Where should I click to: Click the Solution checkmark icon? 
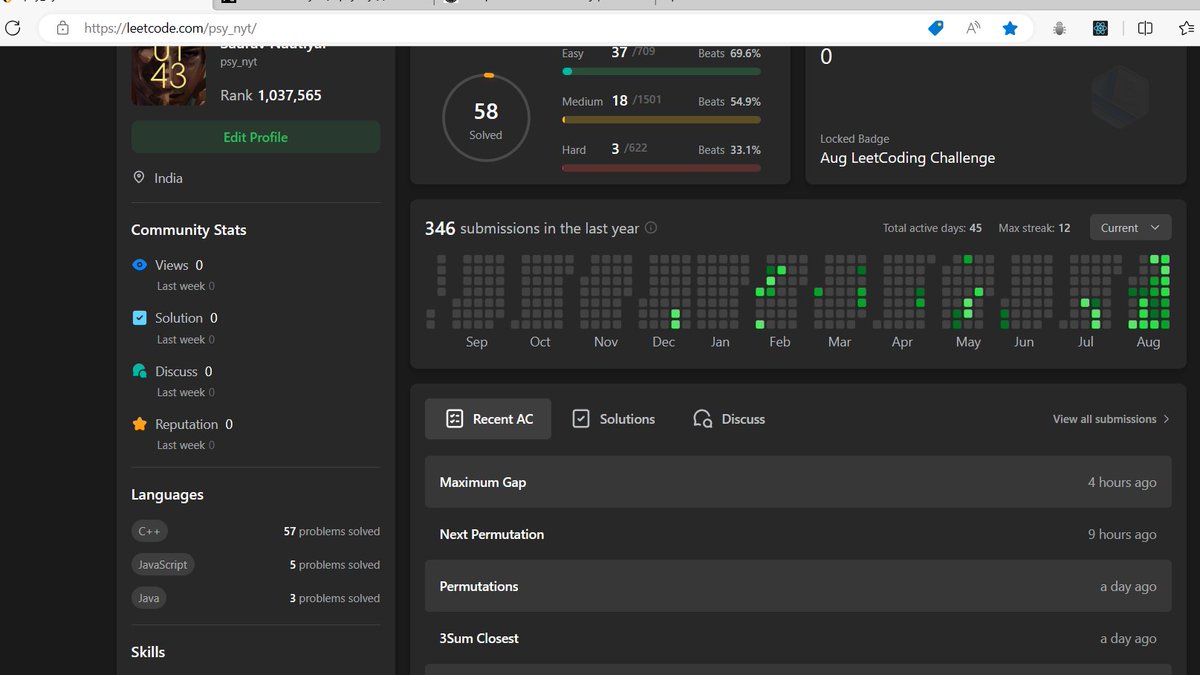click(x=140, y=318)
